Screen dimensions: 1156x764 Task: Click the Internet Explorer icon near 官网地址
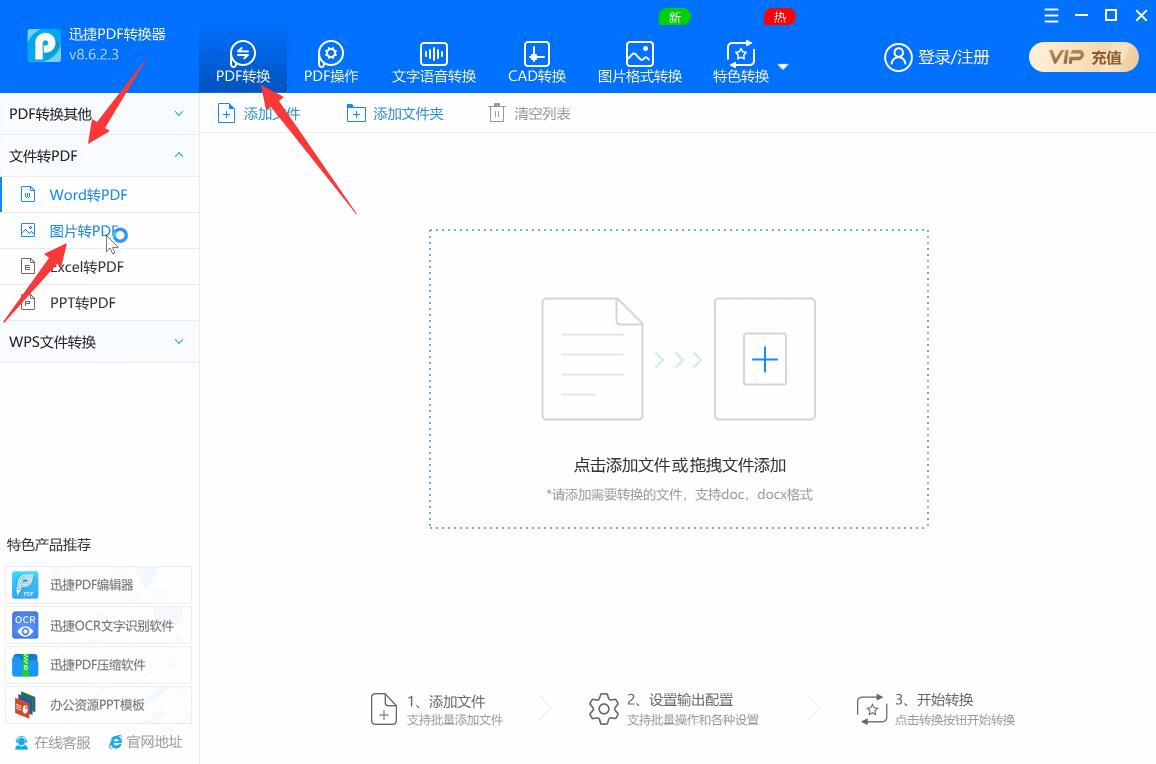pos(116,742)
